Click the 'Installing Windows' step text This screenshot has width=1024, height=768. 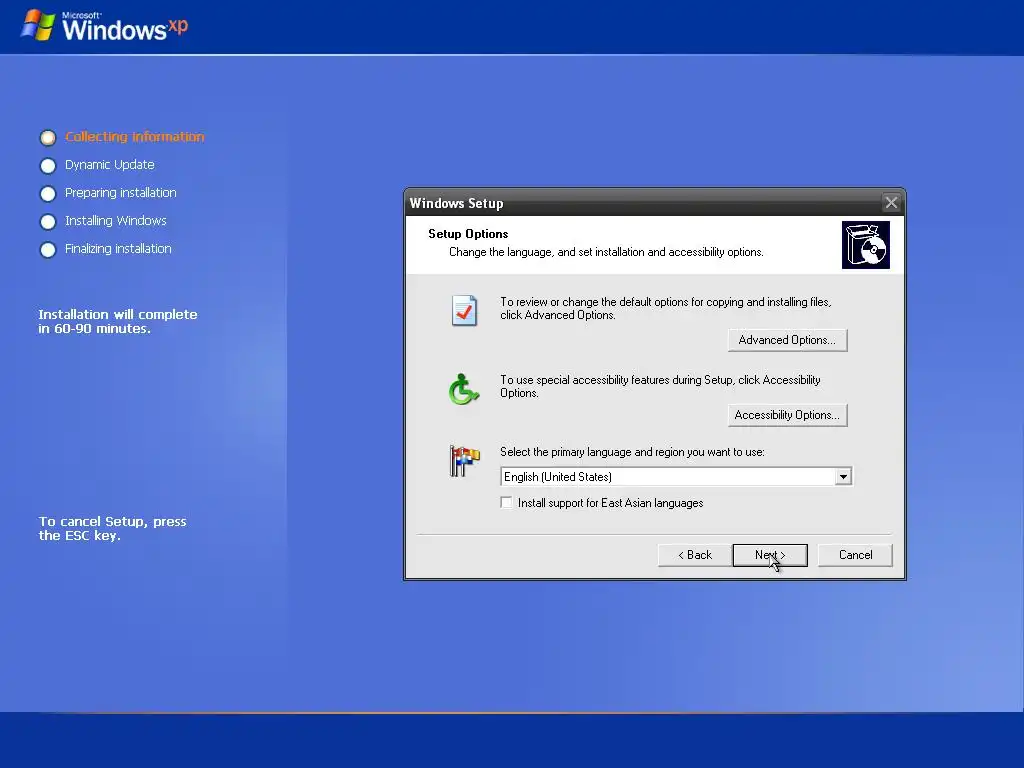point(116,221)
